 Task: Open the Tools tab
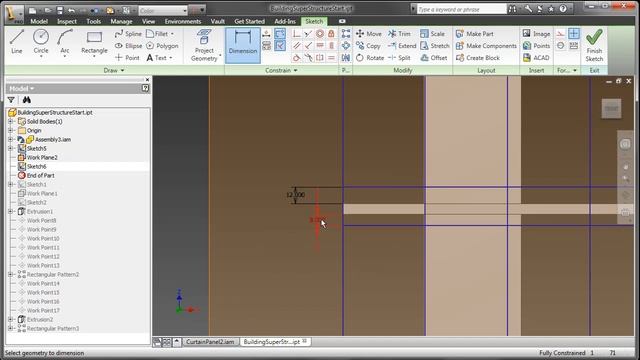pos(93,21)
